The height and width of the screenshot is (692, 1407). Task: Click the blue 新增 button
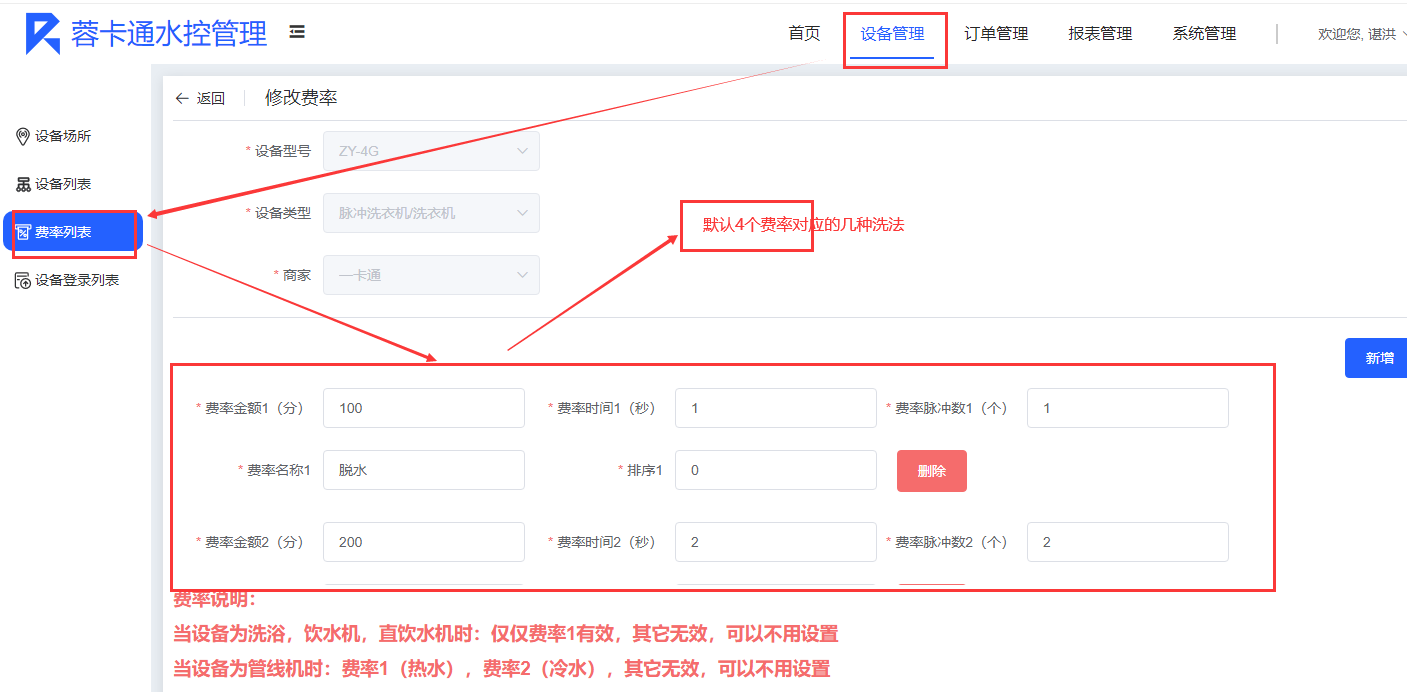pyautogui.click(x=1378, y=358)
